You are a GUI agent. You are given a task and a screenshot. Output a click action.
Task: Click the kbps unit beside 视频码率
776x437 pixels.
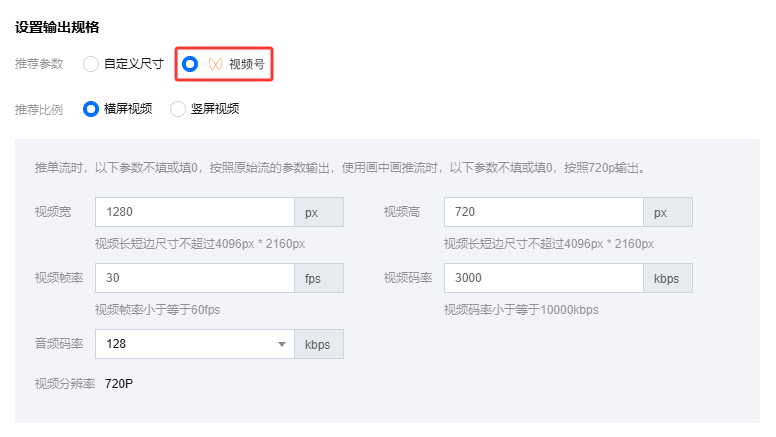[x=667, y=278]
